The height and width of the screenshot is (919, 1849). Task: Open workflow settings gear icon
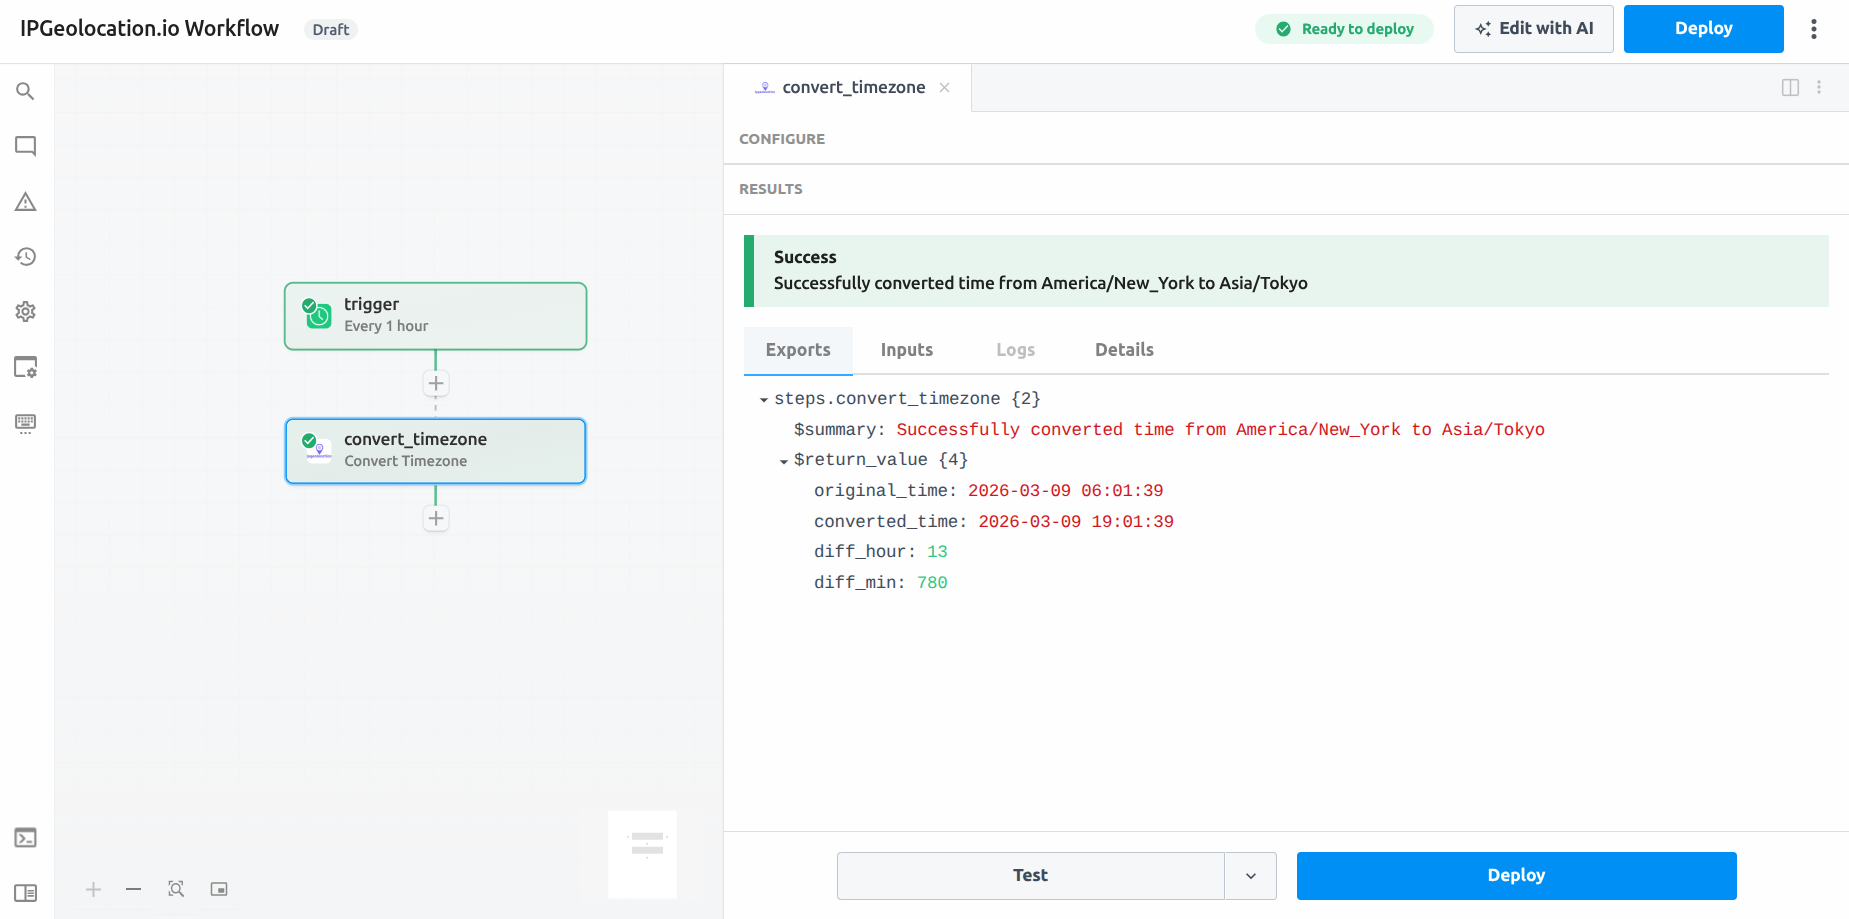coord(26,312)
